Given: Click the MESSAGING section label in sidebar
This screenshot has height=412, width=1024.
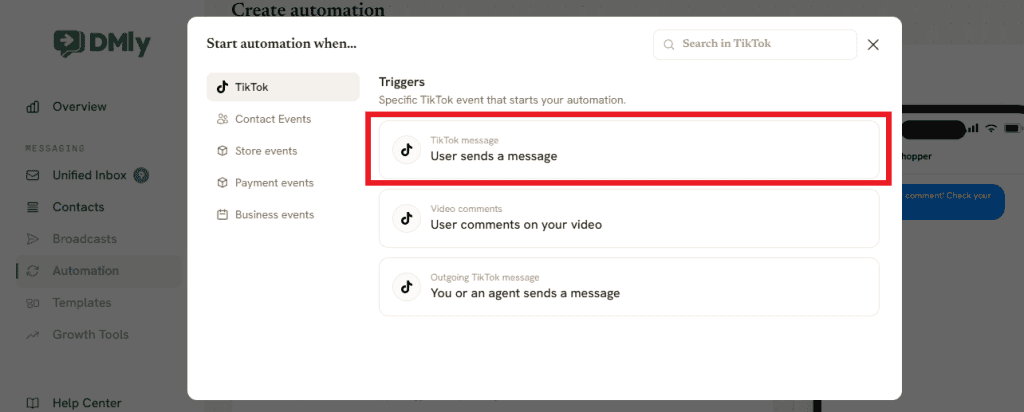Looking at the screenshot, I should 55,148.
